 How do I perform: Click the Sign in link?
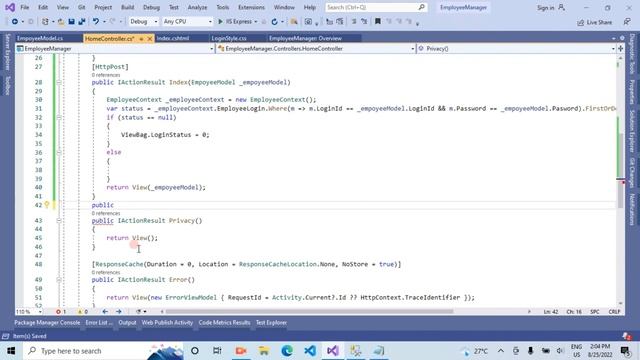pos(546,8)
